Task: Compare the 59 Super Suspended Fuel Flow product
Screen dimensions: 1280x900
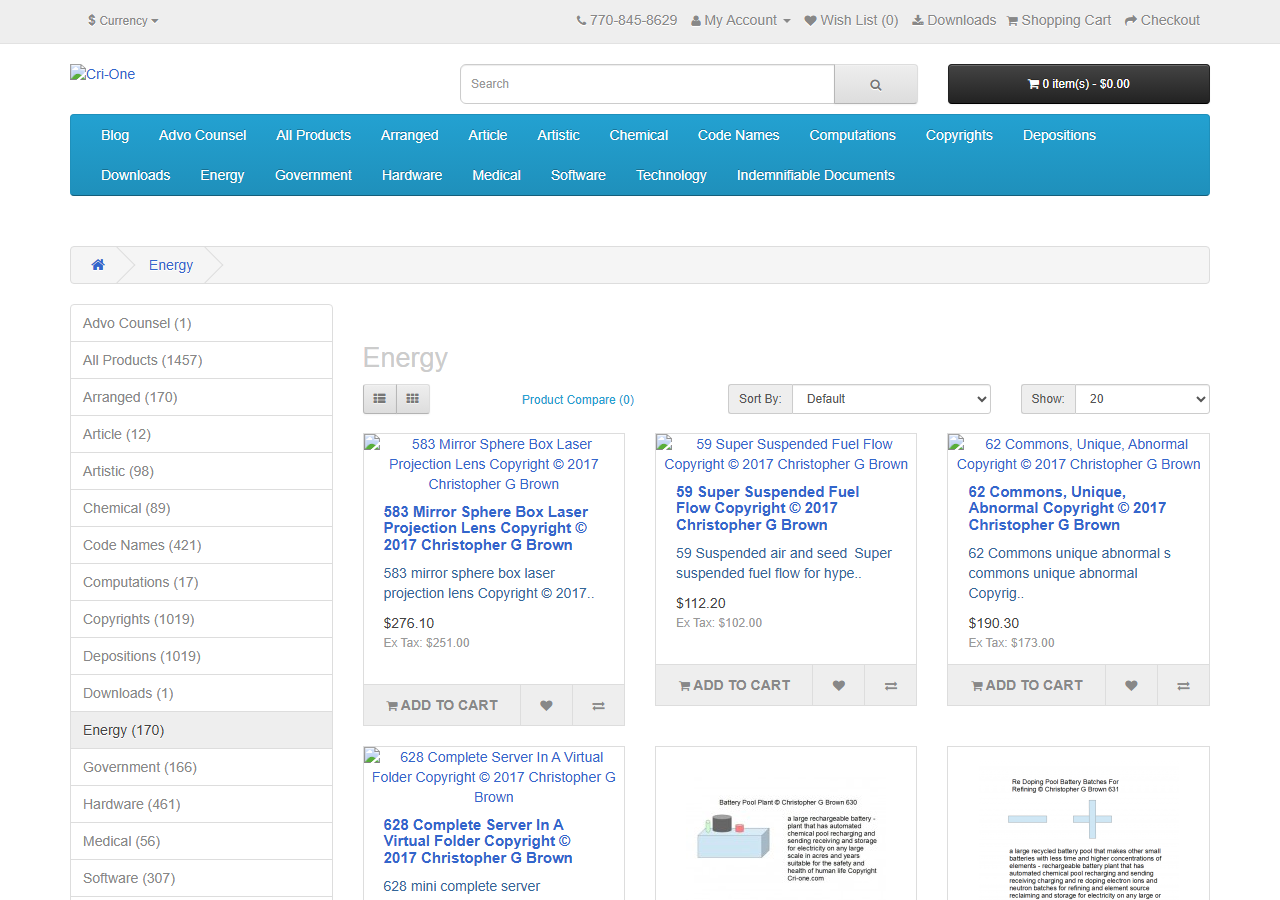Action: pyautogui.click(x=890, y=685)
